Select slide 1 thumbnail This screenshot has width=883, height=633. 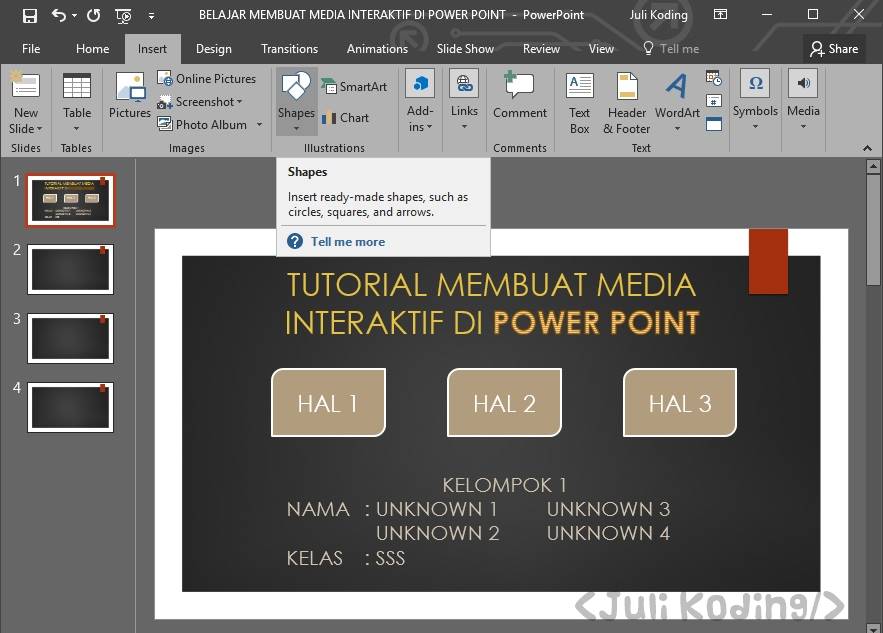(x=70, y=200)
